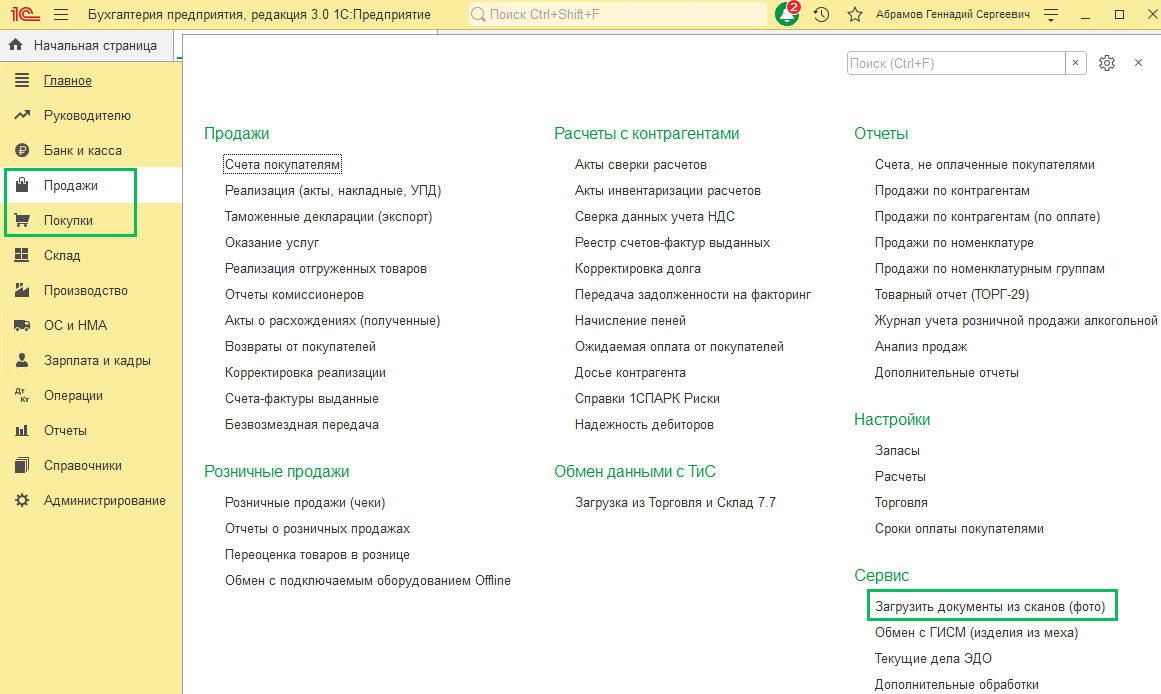The image size is (1161, 694).
Task: Open the Администрирование section label
Action: [104, 500]
